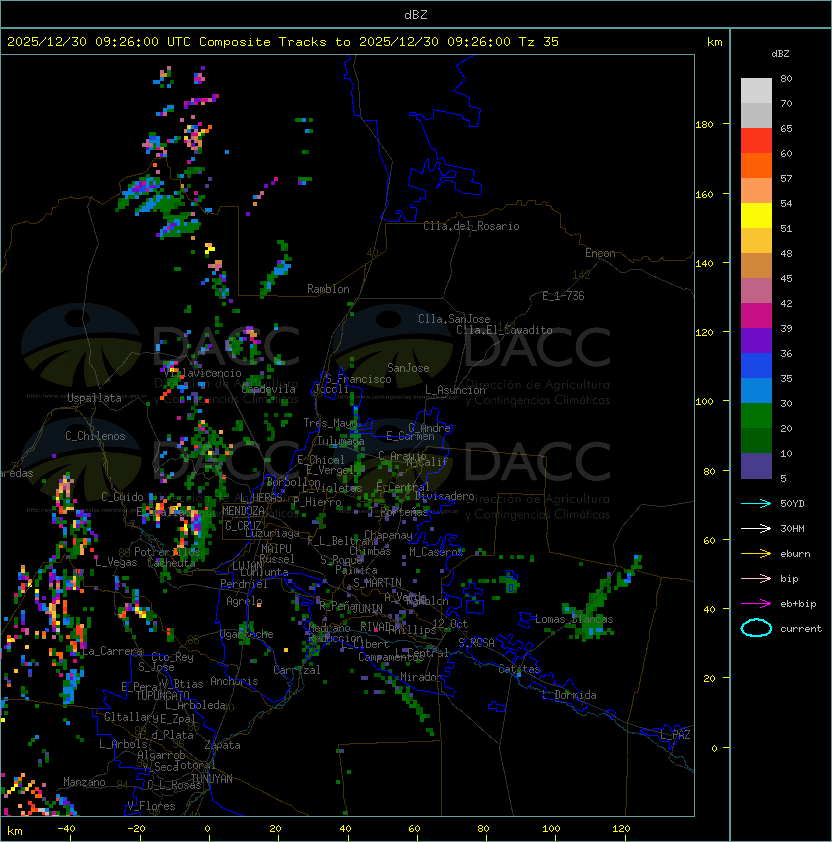Click the S_MARTIN town label
This screenshot has height=842, width=832.
coord(377,583)
